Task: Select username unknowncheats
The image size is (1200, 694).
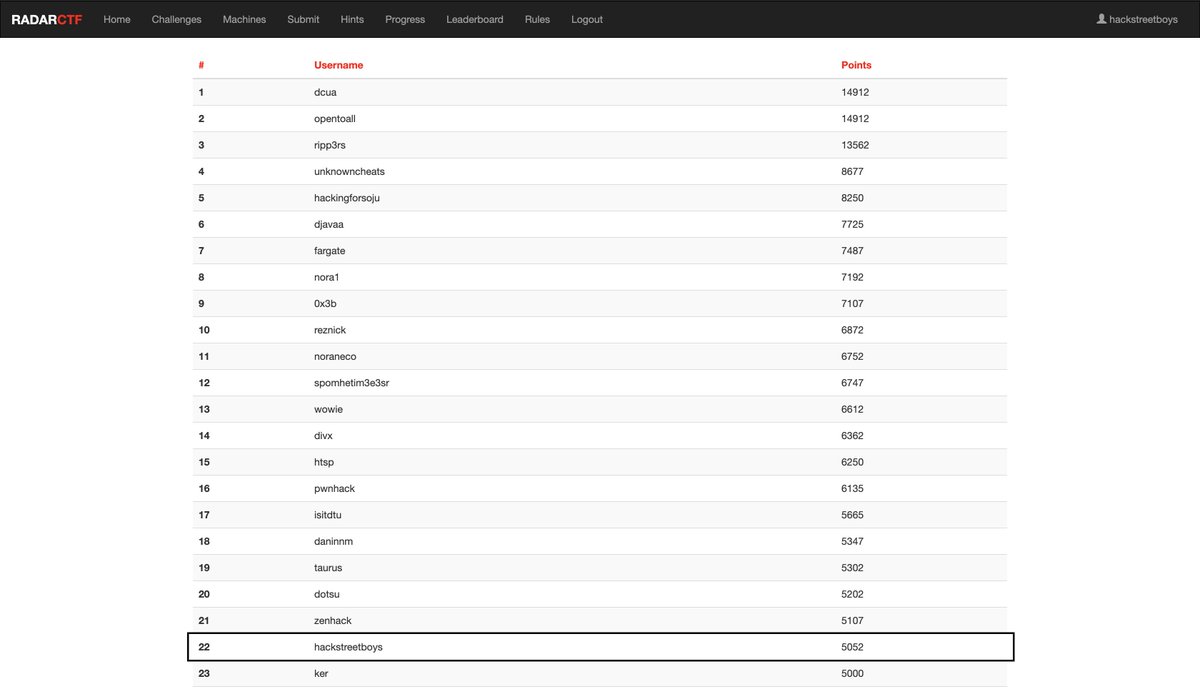Action: 349,171
